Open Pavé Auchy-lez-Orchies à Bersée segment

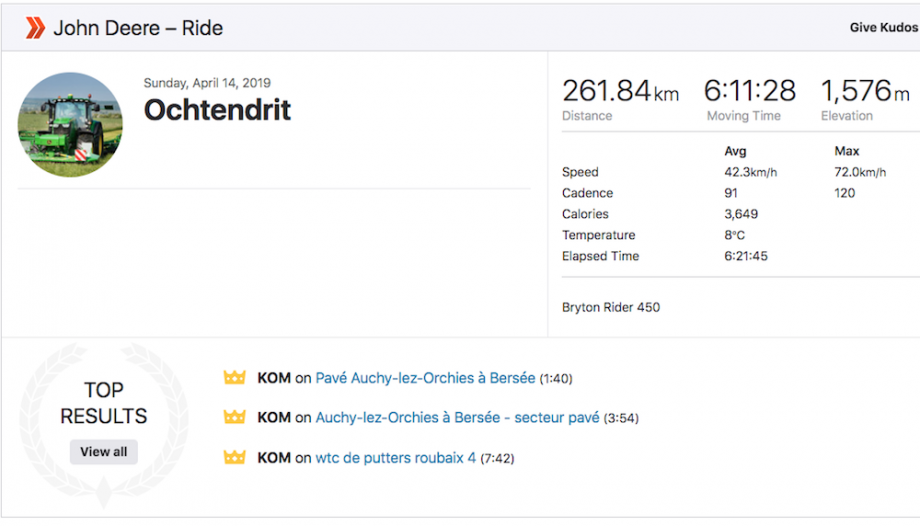[425, 378]
